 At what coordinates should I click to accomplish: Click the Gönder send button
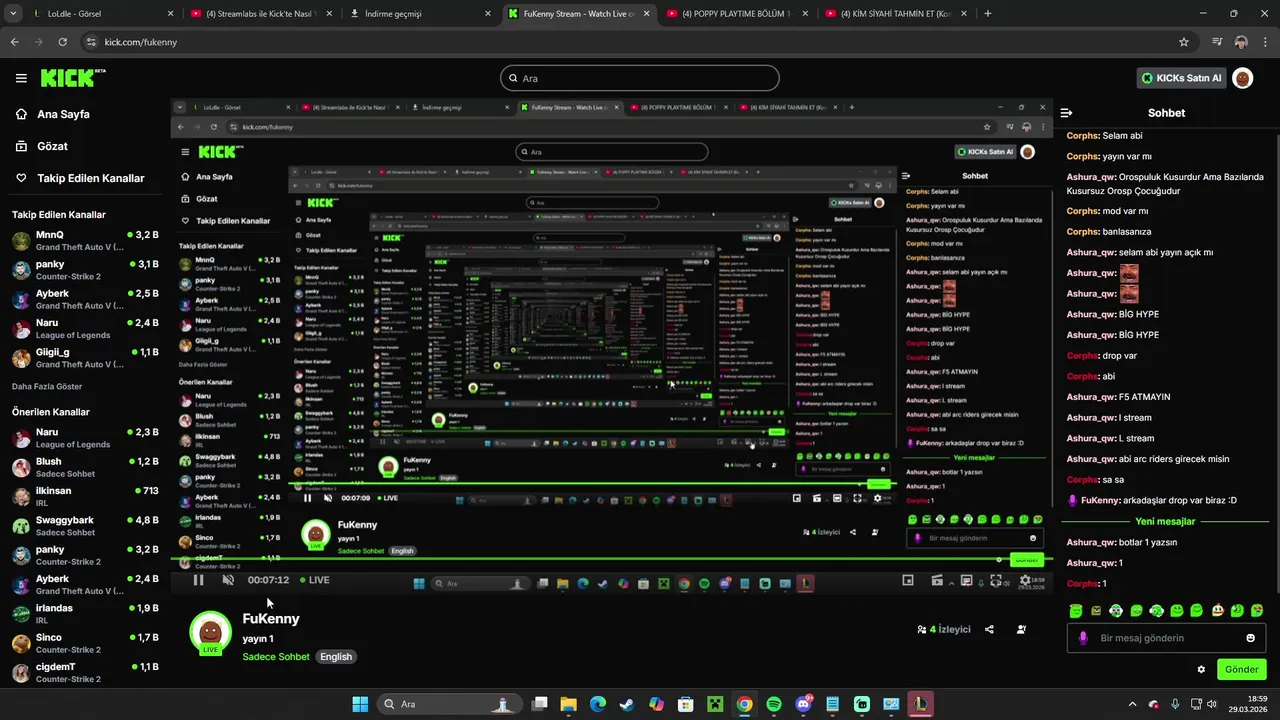pyautogui.click(x=1241, y=669)
